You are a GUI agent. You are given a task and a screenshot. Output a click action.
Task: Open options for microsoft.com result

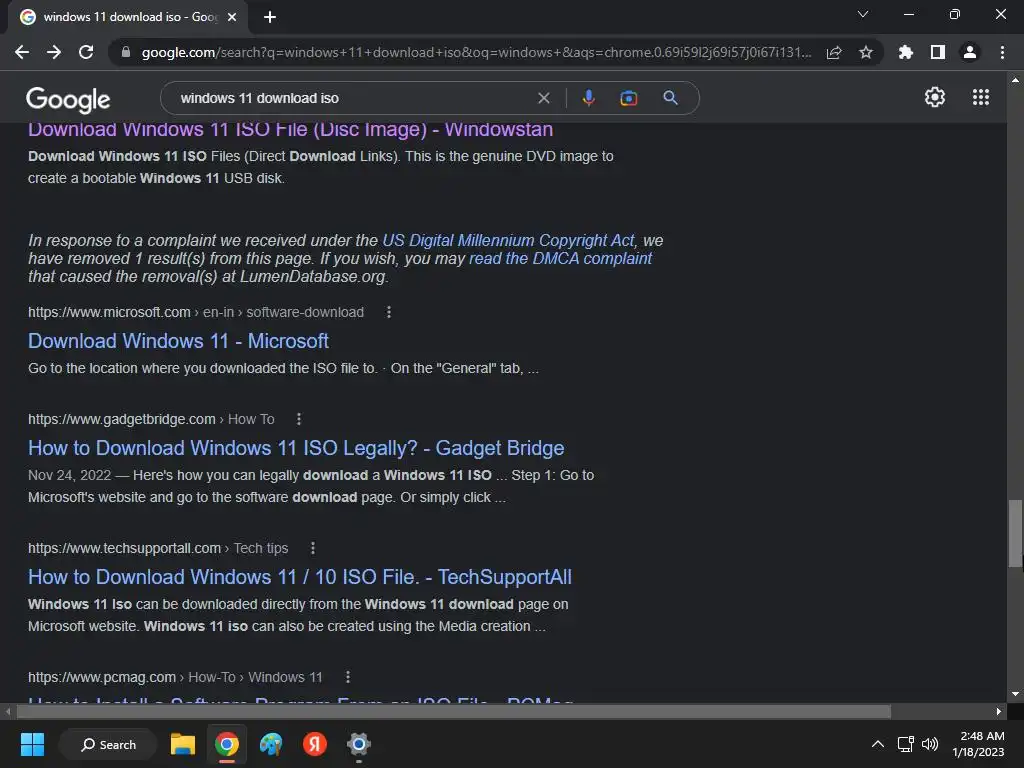(389, 312)
